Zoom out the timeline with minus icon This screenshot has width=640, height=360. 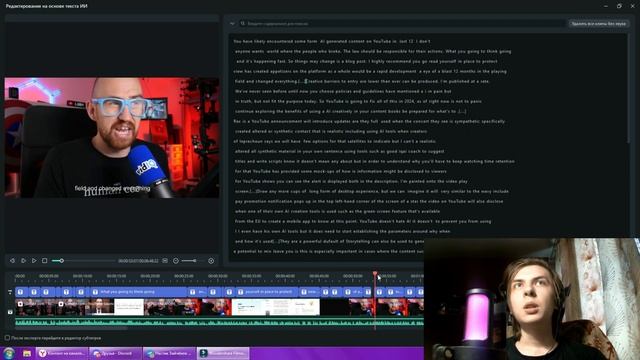(x=176, y=261)
